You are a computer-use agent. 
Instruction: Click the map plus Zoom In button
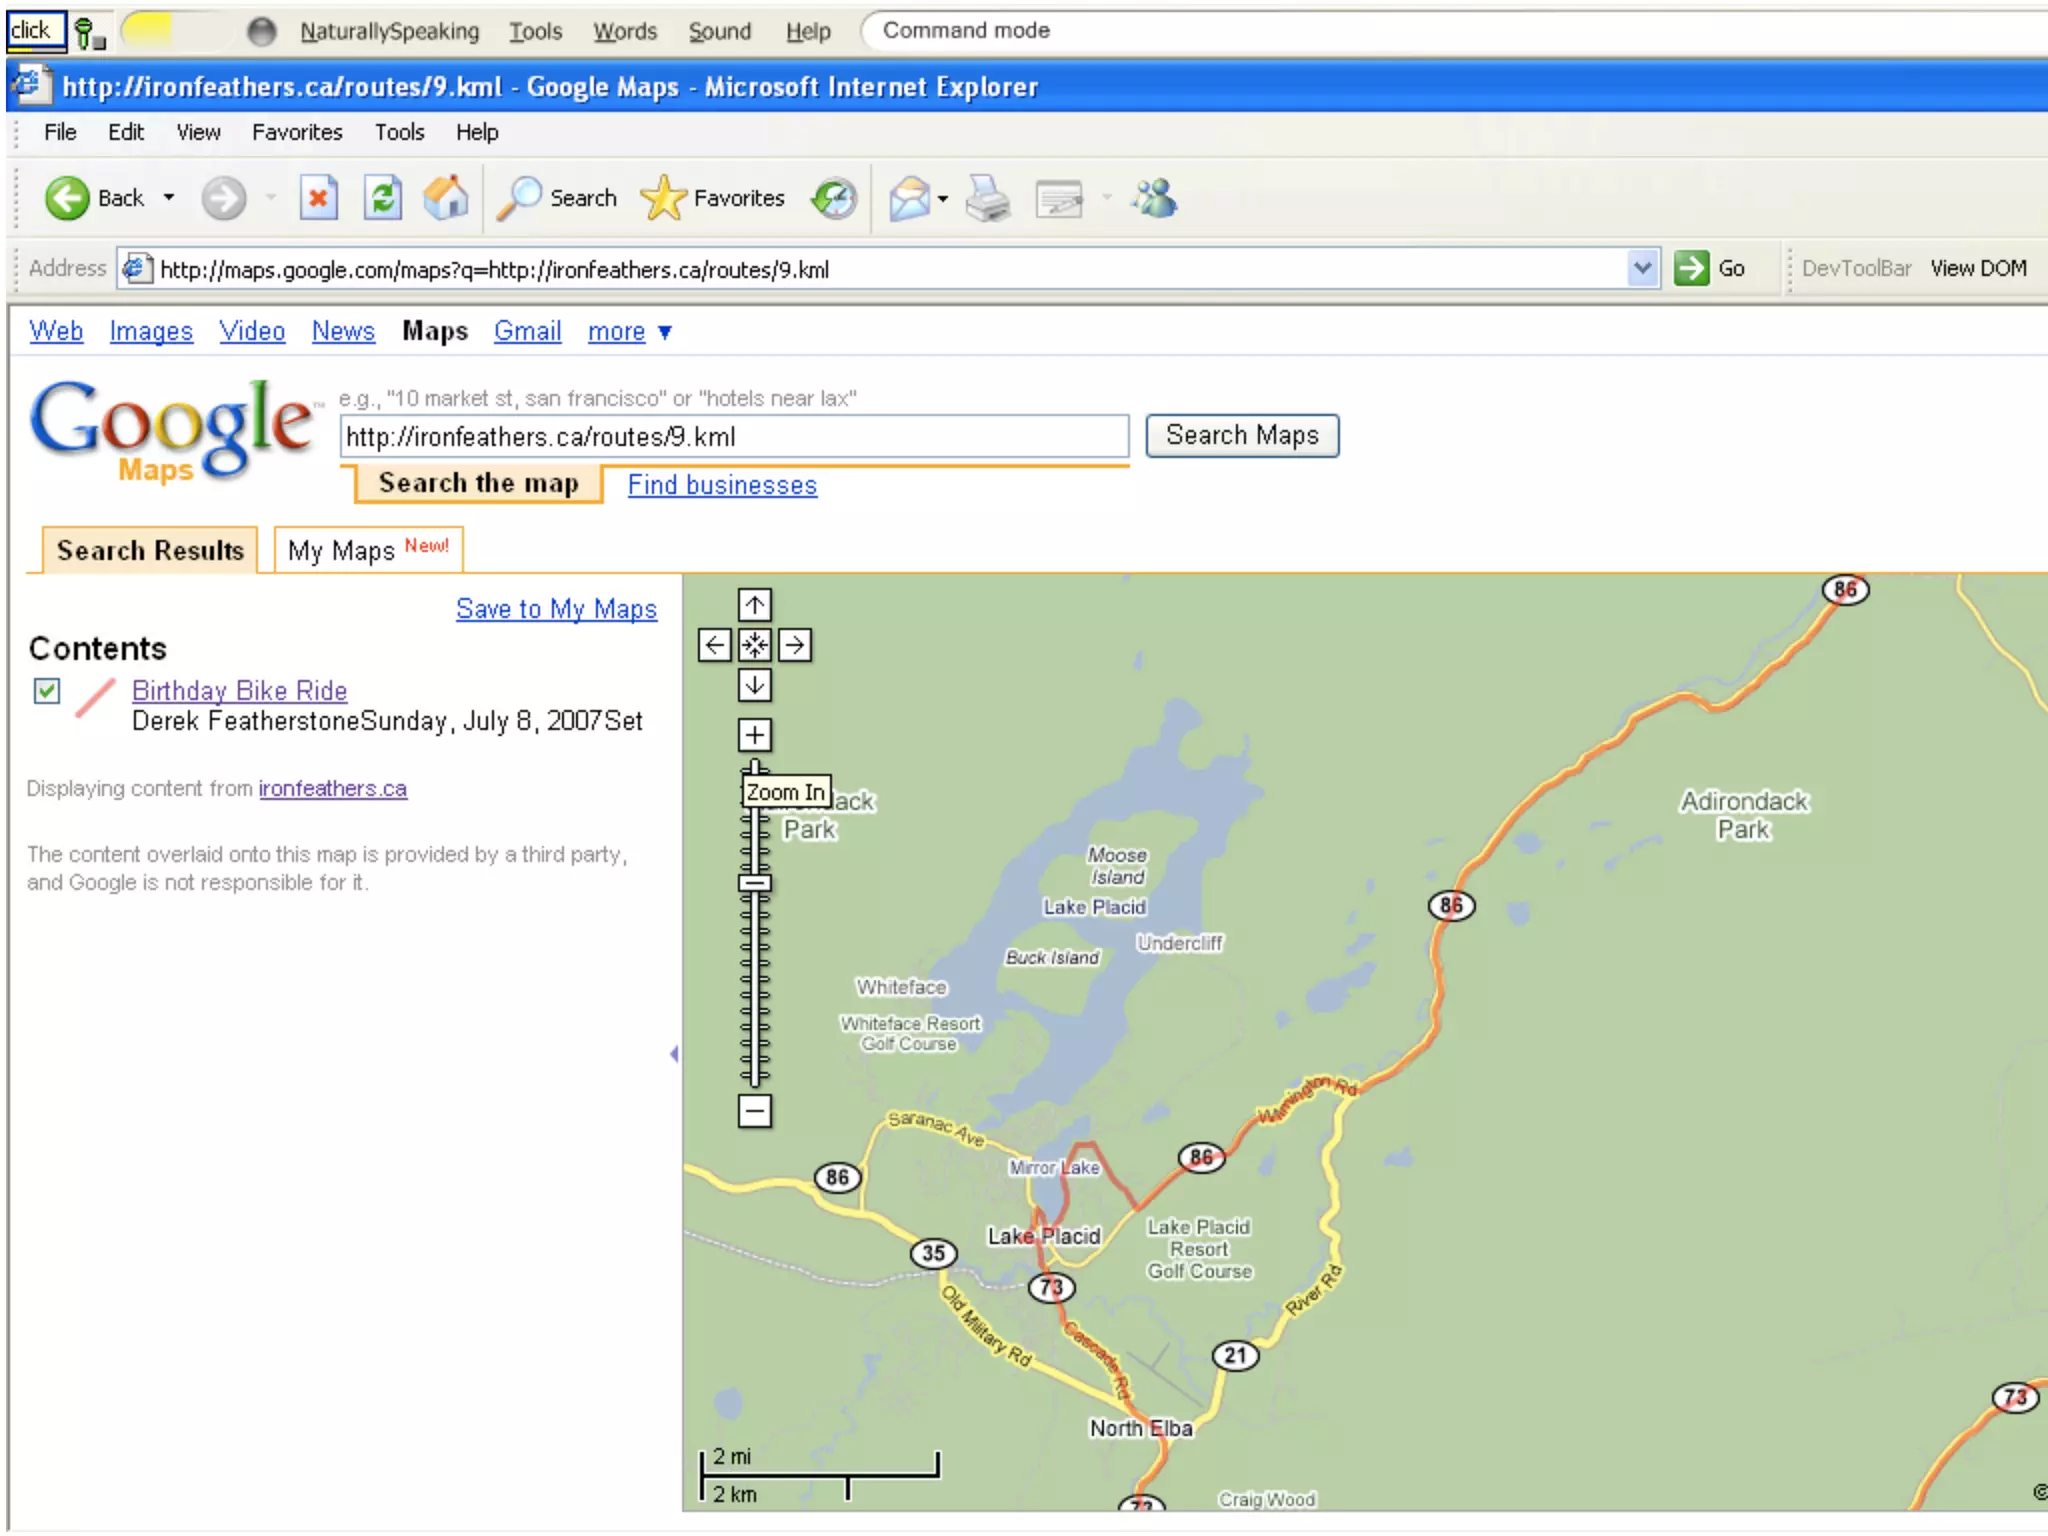click(755, 735)
